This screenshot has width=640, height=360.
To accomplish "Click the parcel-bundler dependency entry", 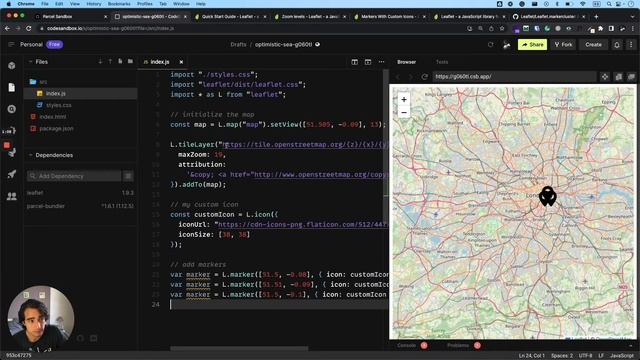I will (x=80, y=206).
